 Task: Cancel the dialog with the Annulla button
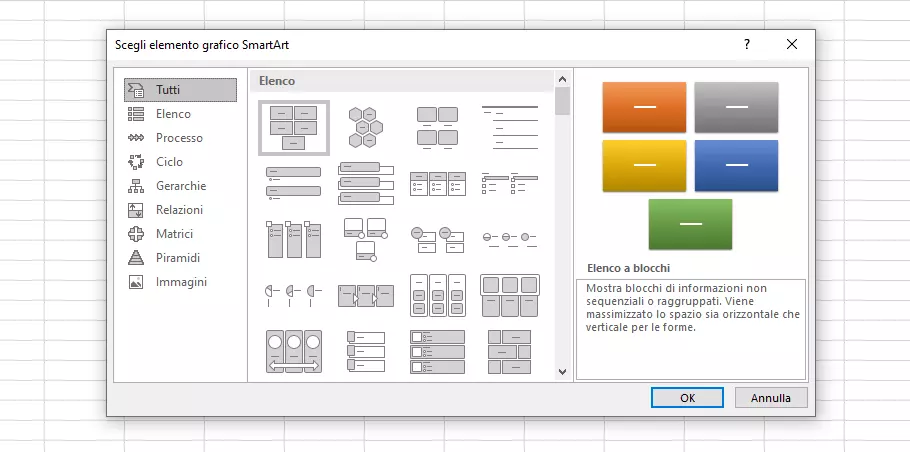point(771,398)
